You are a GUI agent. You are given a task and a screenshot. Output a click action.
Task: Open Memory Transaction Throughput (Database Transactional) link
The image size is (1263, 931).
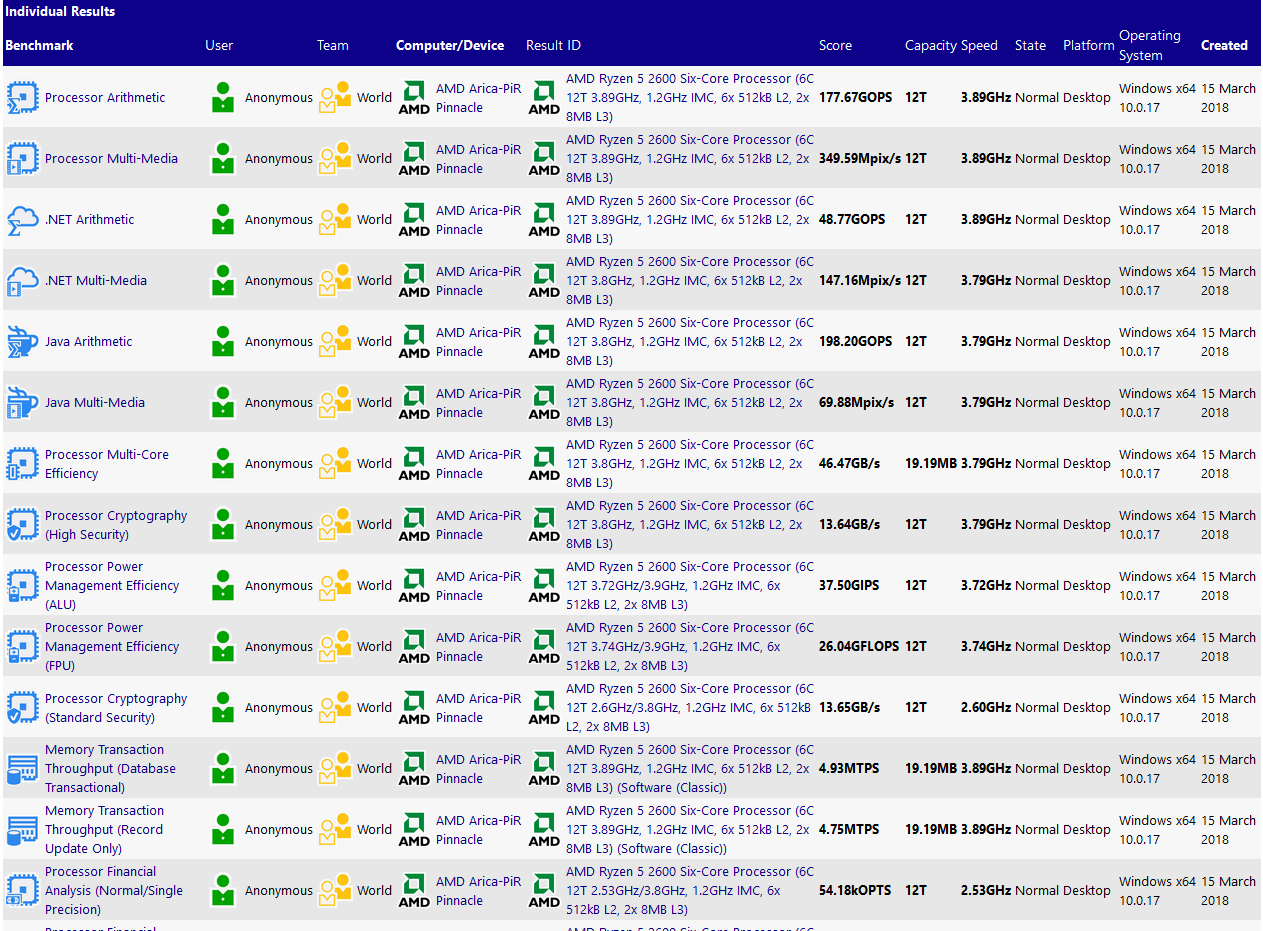tap(110, 769)
